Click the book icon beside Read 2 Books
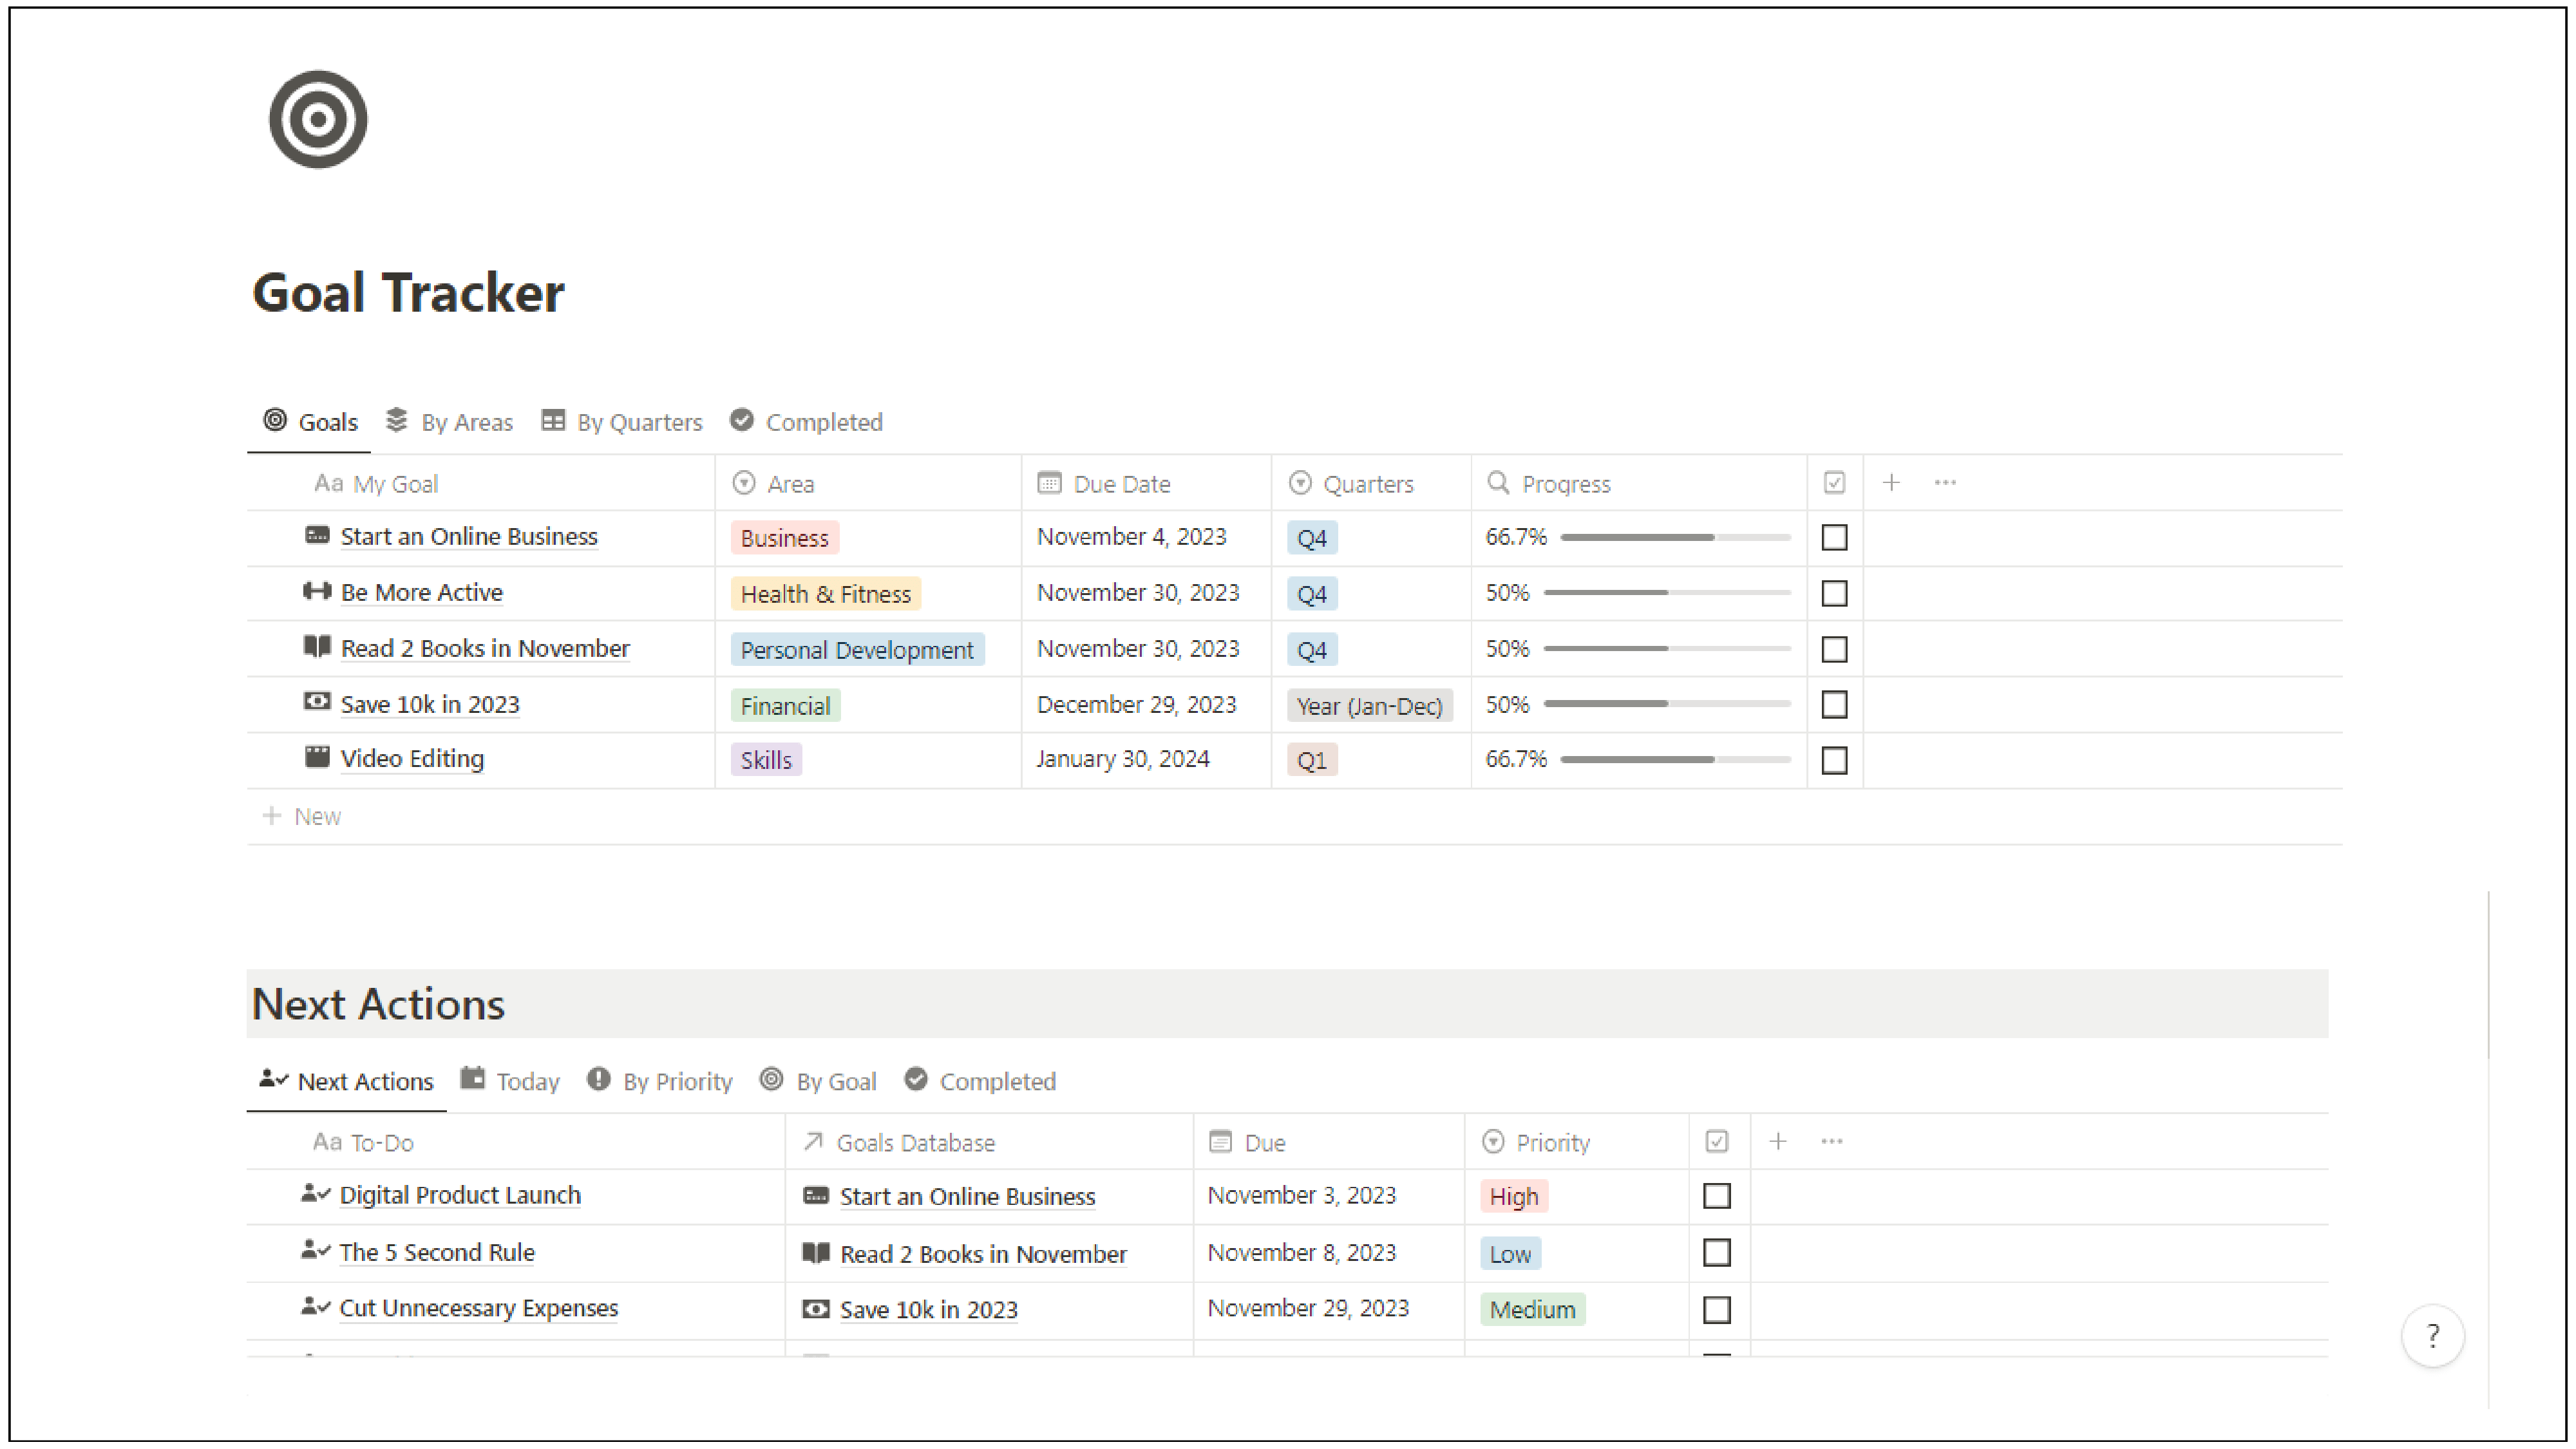 tap(317, 647)
